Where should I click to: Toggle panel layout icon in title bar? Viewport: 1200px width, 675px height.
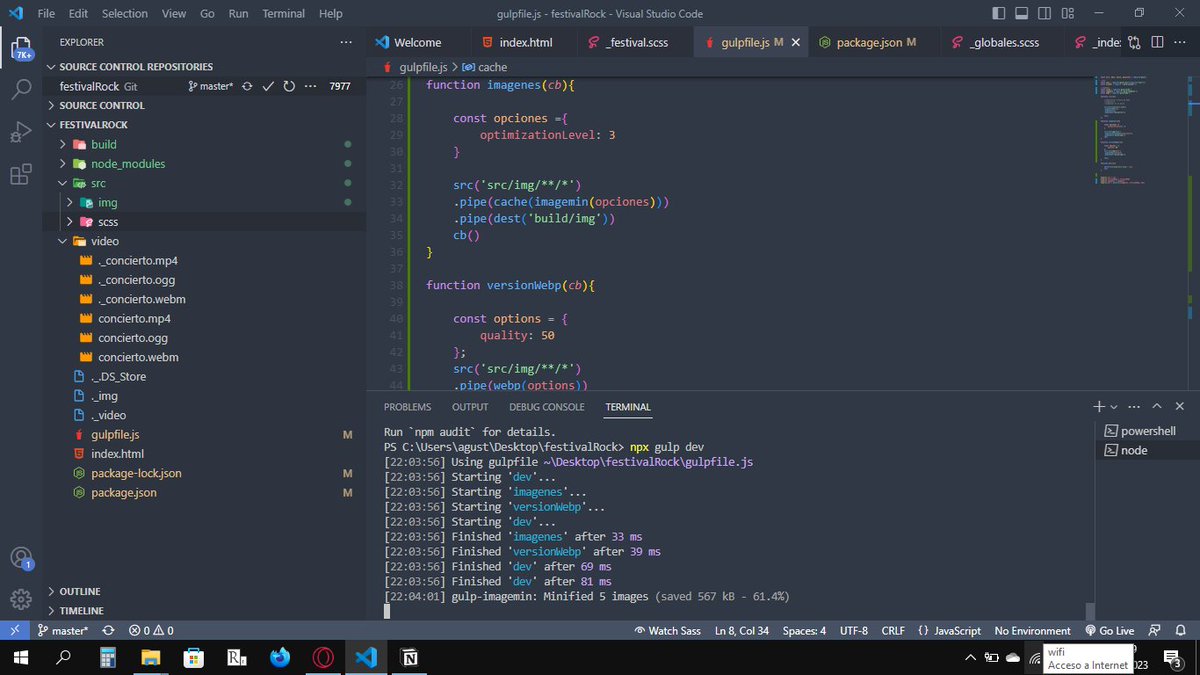pyautogui.click(x=1022, y=14)
